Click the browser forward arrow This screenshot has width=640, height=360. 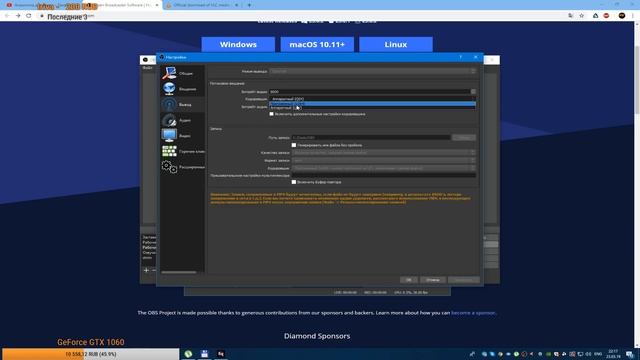point(18,16)
